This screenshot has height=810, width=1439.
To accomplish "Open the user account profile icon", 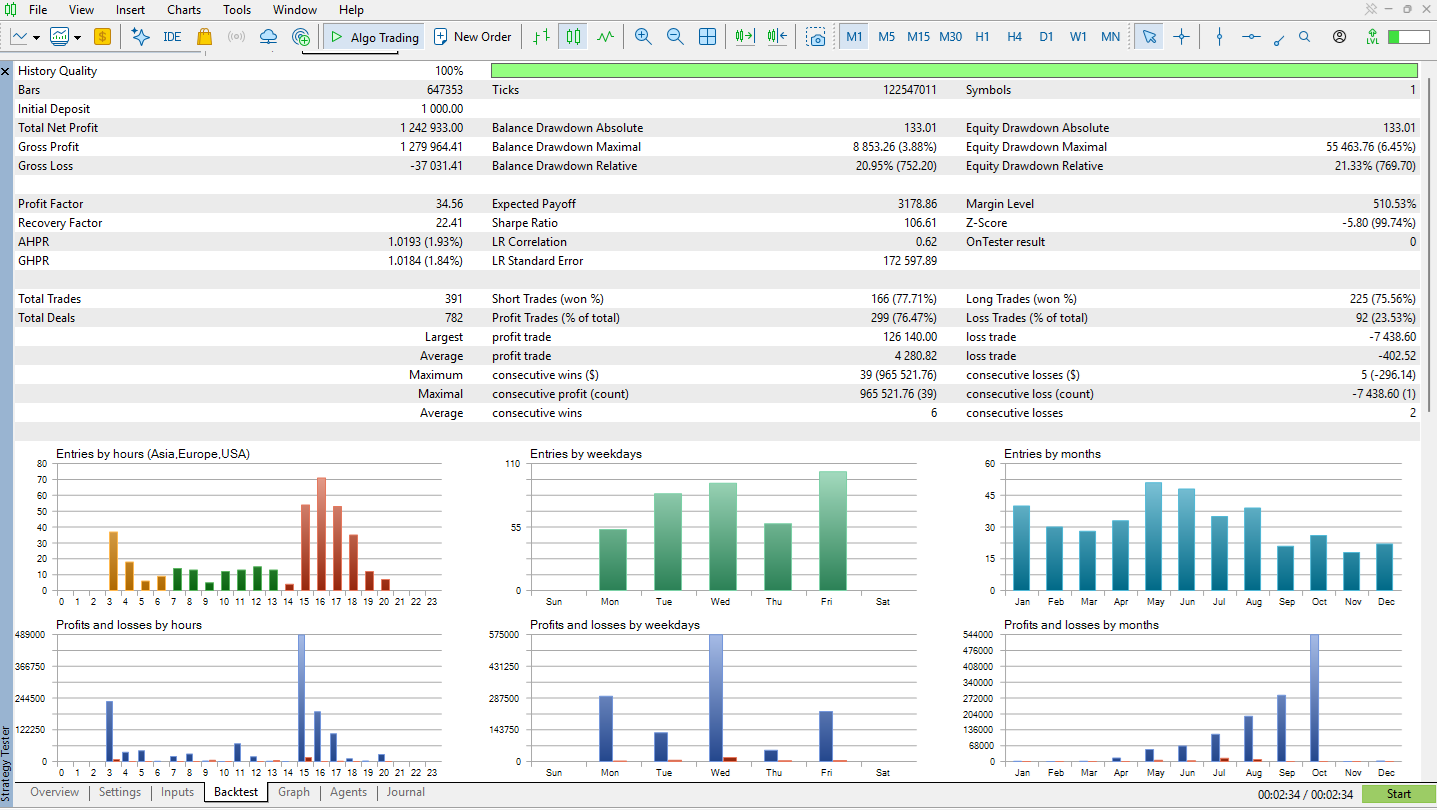I will coord(1339,37).
